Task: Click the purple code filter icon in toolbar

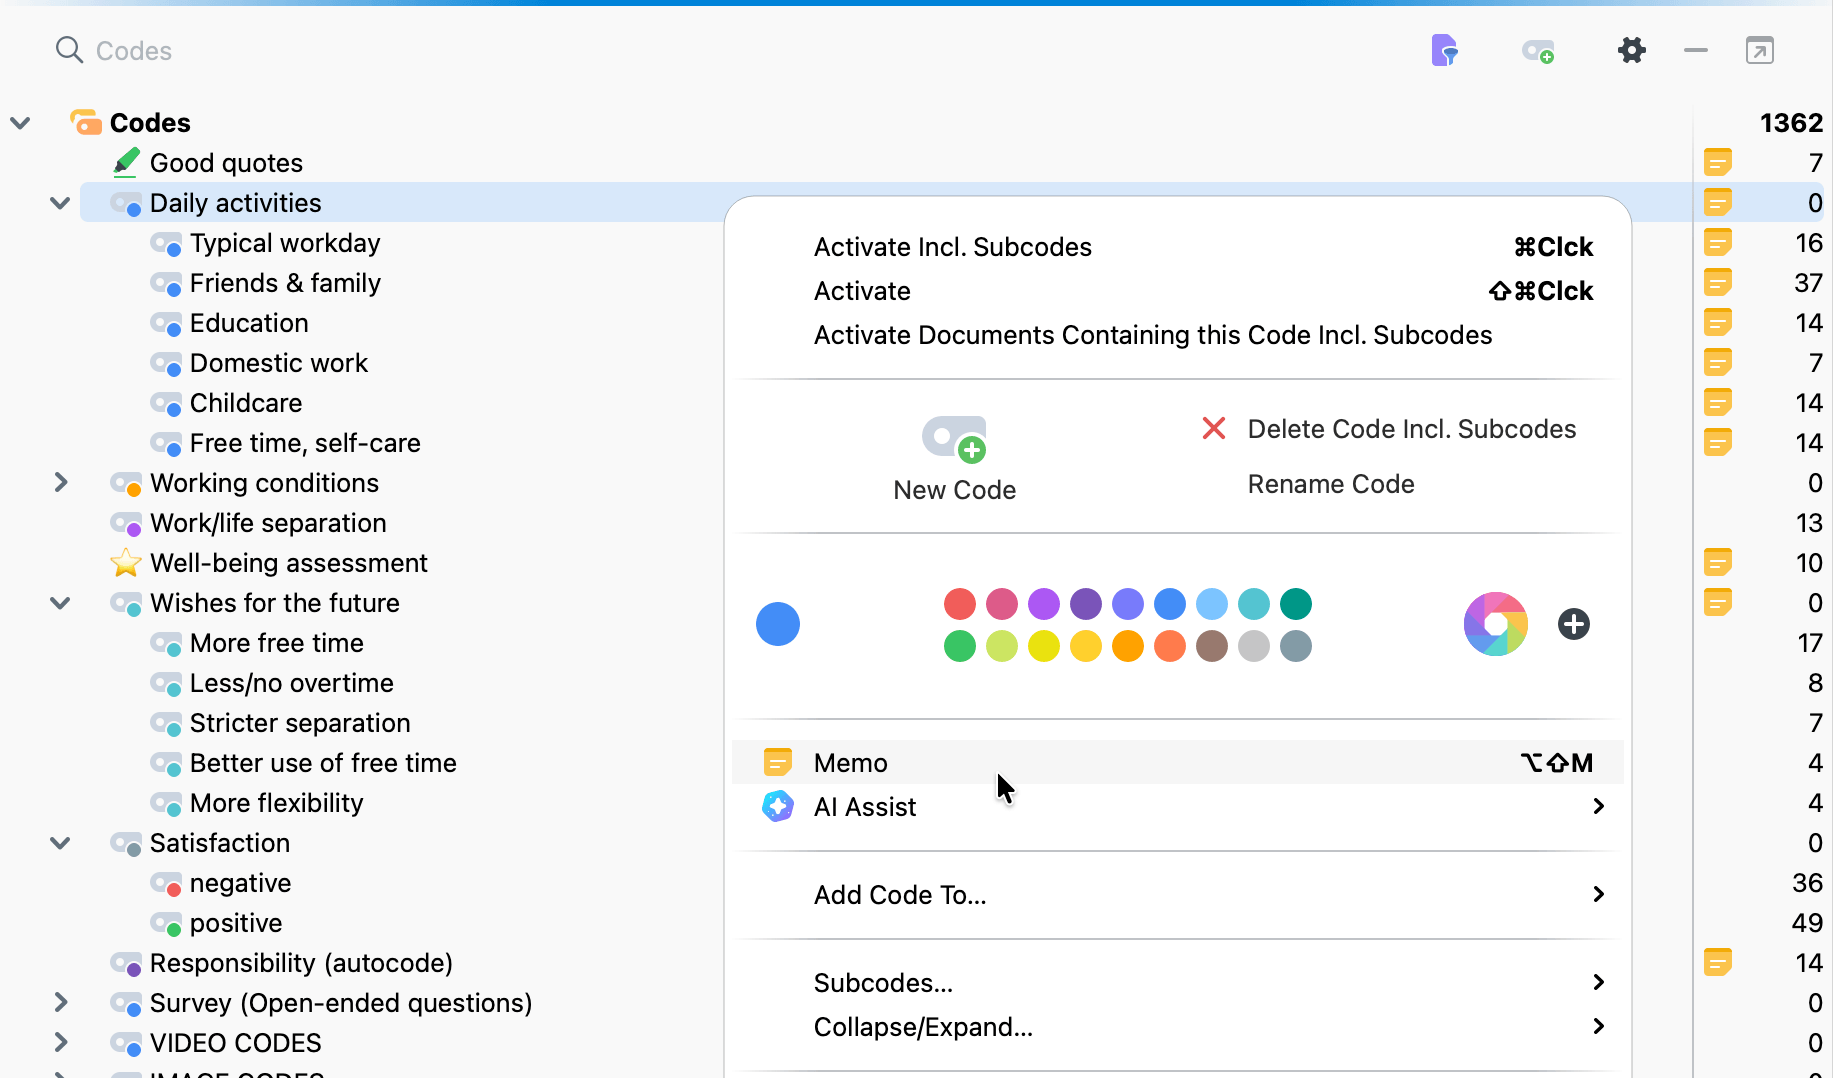Action: pyautogui.click(x=1444, y=50)
